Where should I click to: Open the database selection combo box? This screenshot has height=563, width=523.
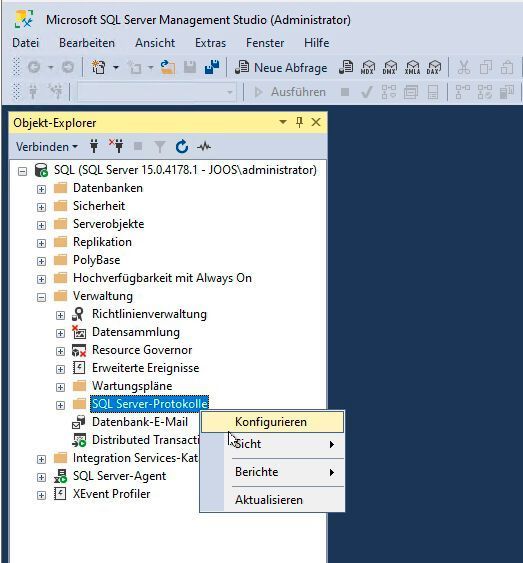click(157, 92)
